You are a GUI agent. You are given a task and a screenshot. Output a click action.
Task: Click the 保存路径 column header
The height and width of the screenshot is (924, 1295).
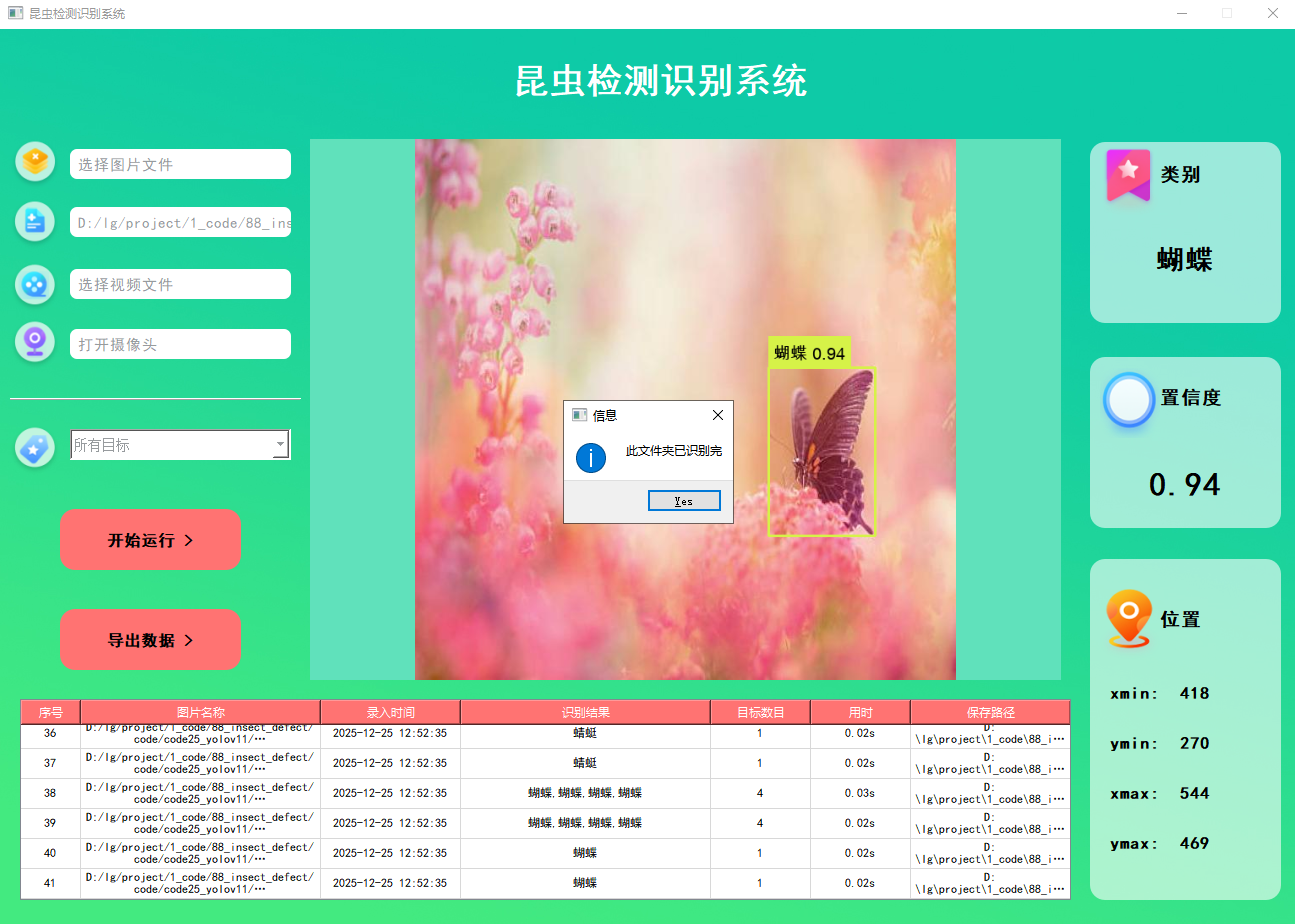point(991,712)
